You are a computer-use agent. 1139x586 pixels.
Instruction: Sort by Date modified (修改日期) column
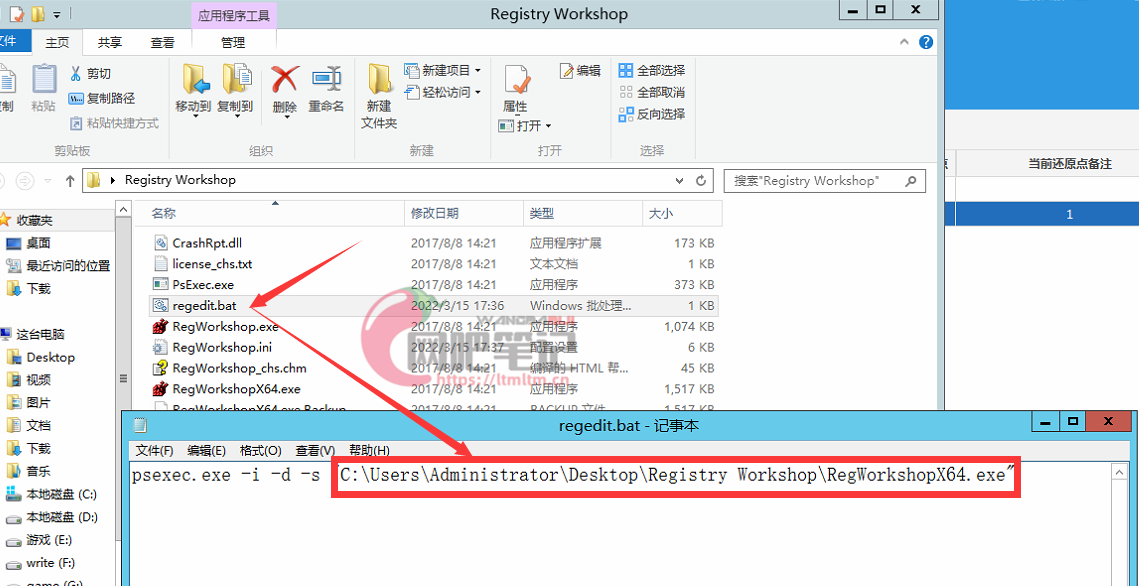pyautogui.click(x=463, y=213)
